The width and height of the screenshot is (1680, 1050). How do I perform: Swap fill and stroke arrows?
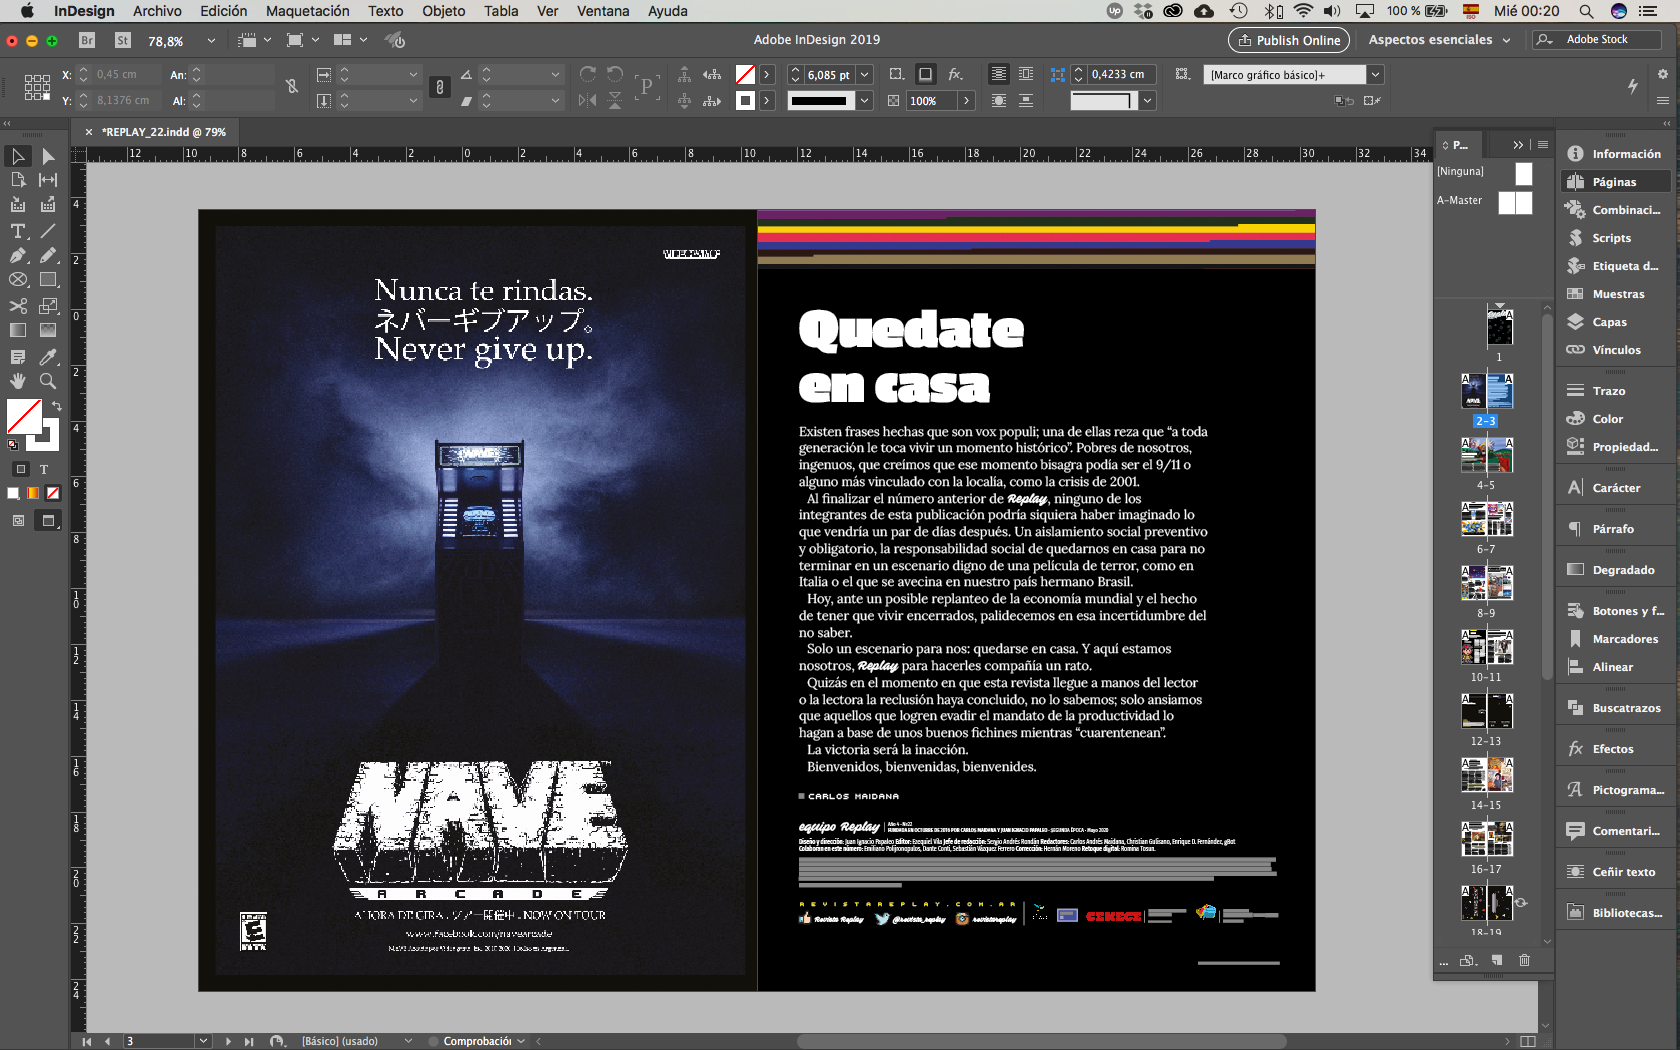(x=57, y=406)
